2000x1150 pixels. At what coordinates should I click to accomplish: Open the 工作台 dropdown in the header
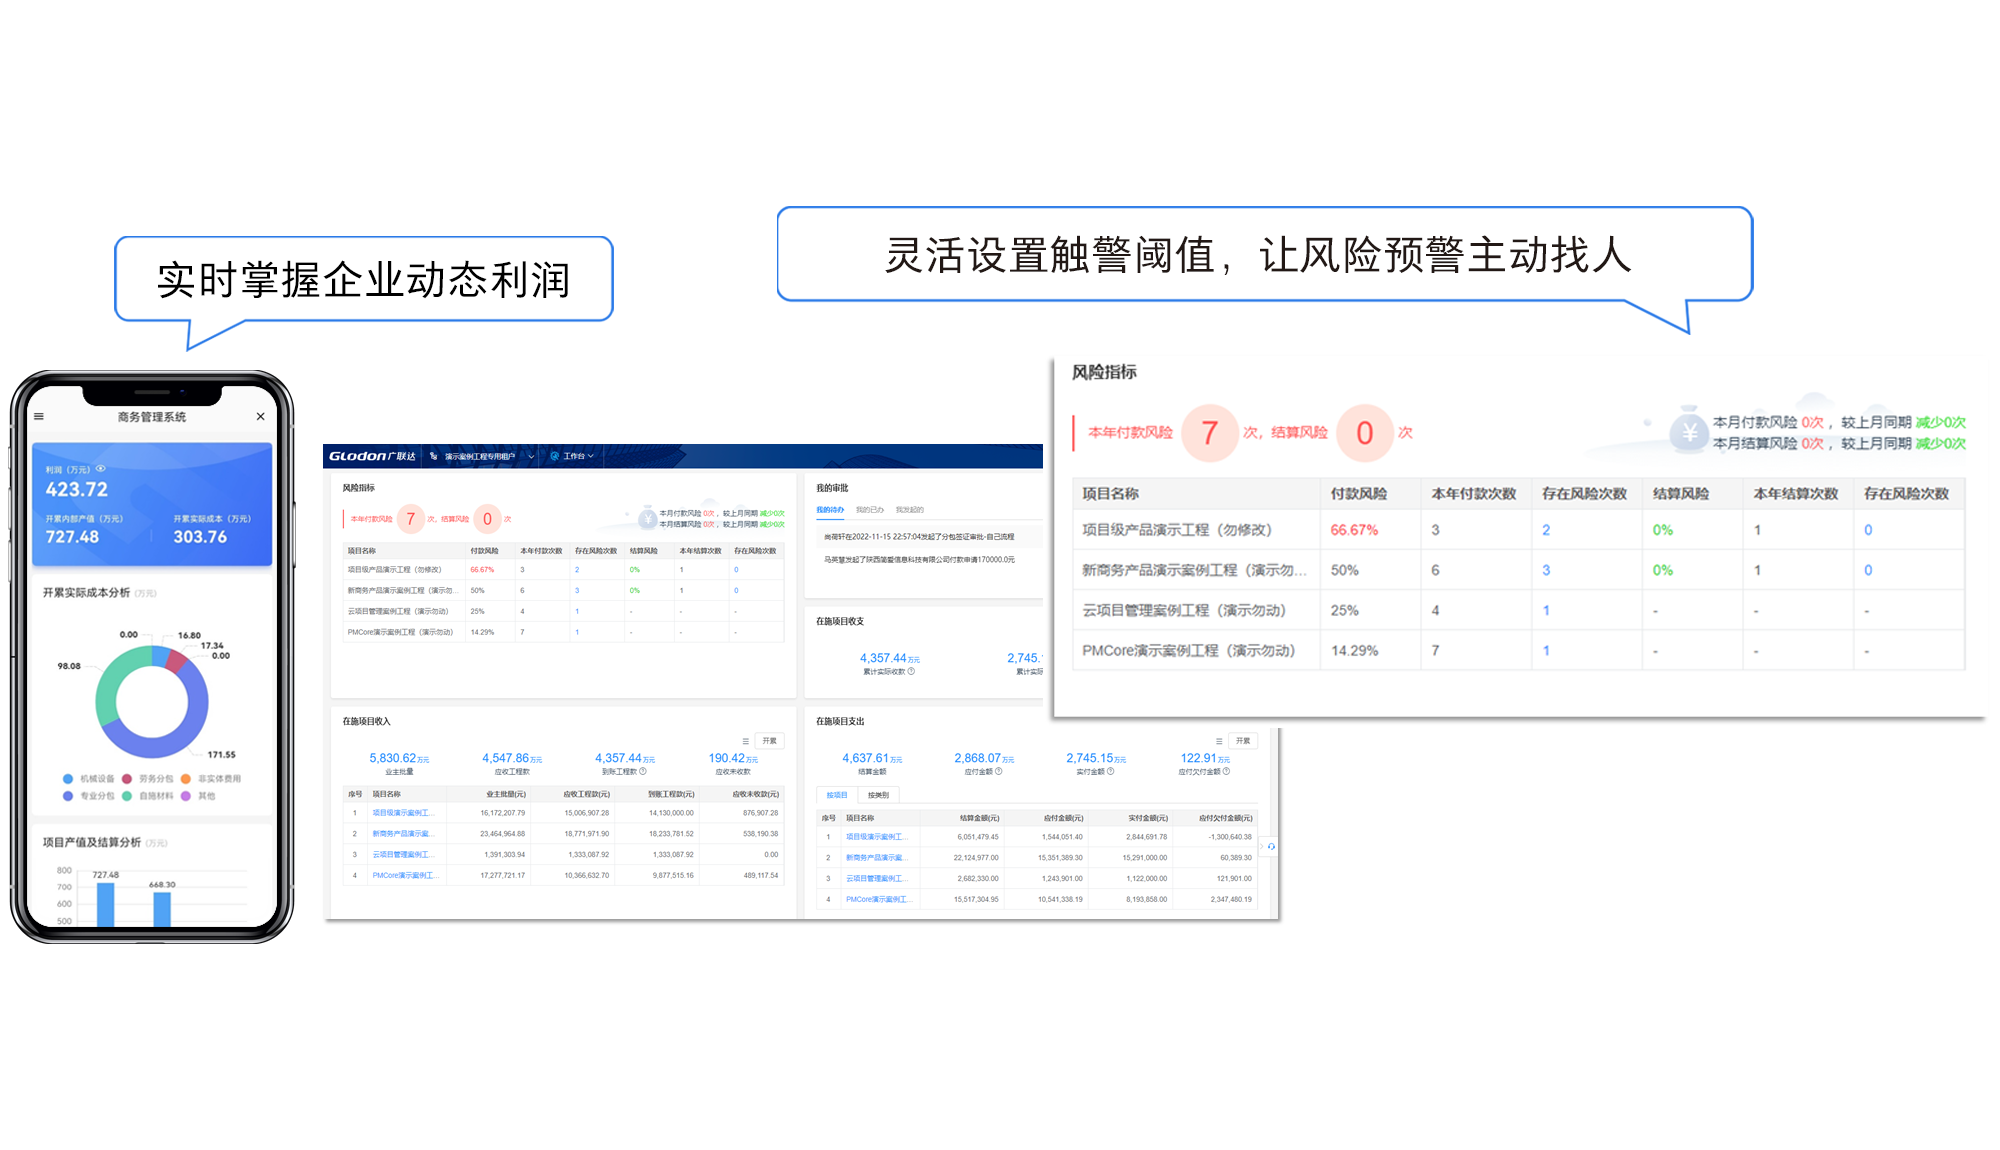(x=577, y=456)
